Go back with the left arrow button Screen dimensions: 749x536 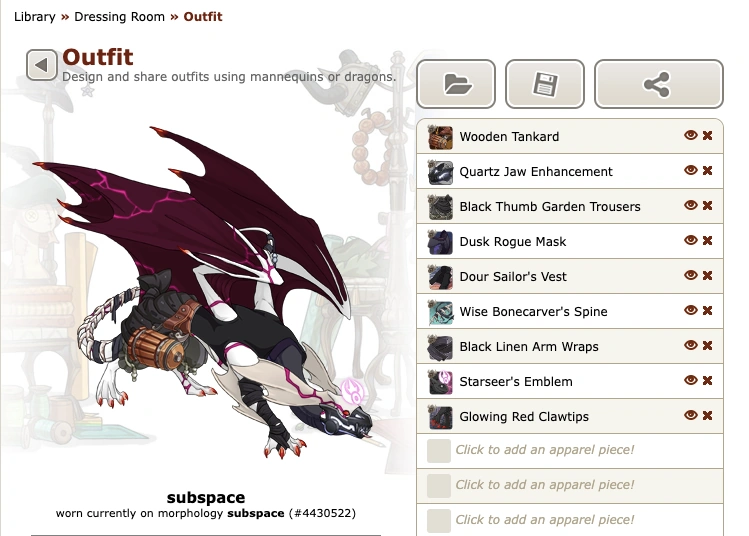[x=42, y=64]
